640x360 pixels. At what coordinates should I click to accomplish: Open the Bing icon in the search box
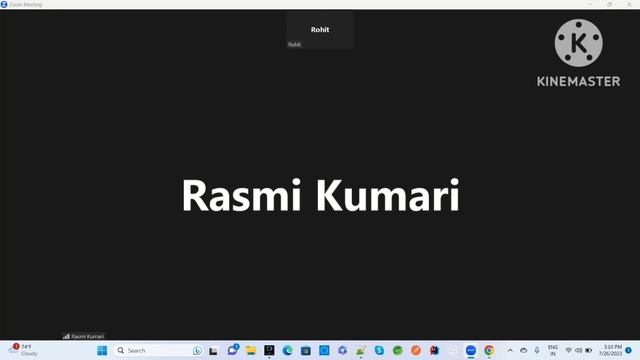click(197, 350)
